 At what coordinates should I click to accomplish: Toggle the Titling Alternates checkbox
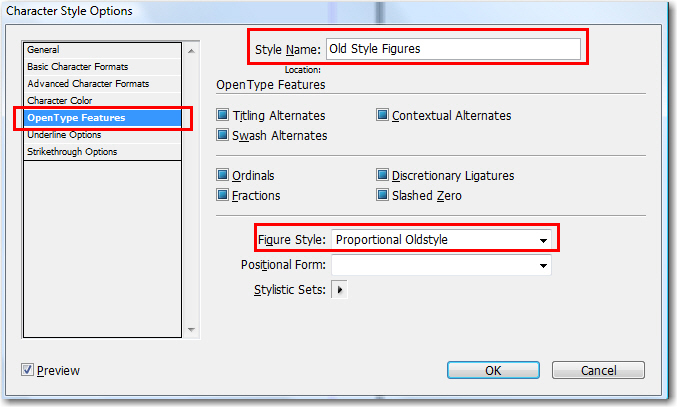tap(222, 115)
